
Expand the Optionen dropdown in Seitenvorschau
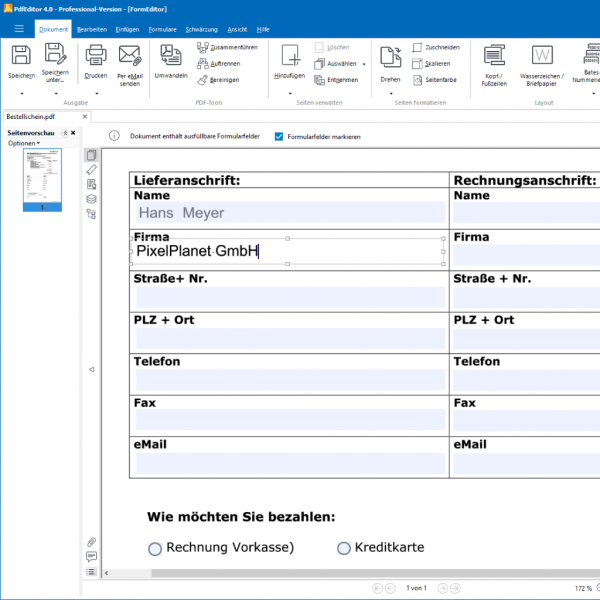point(24,143)
